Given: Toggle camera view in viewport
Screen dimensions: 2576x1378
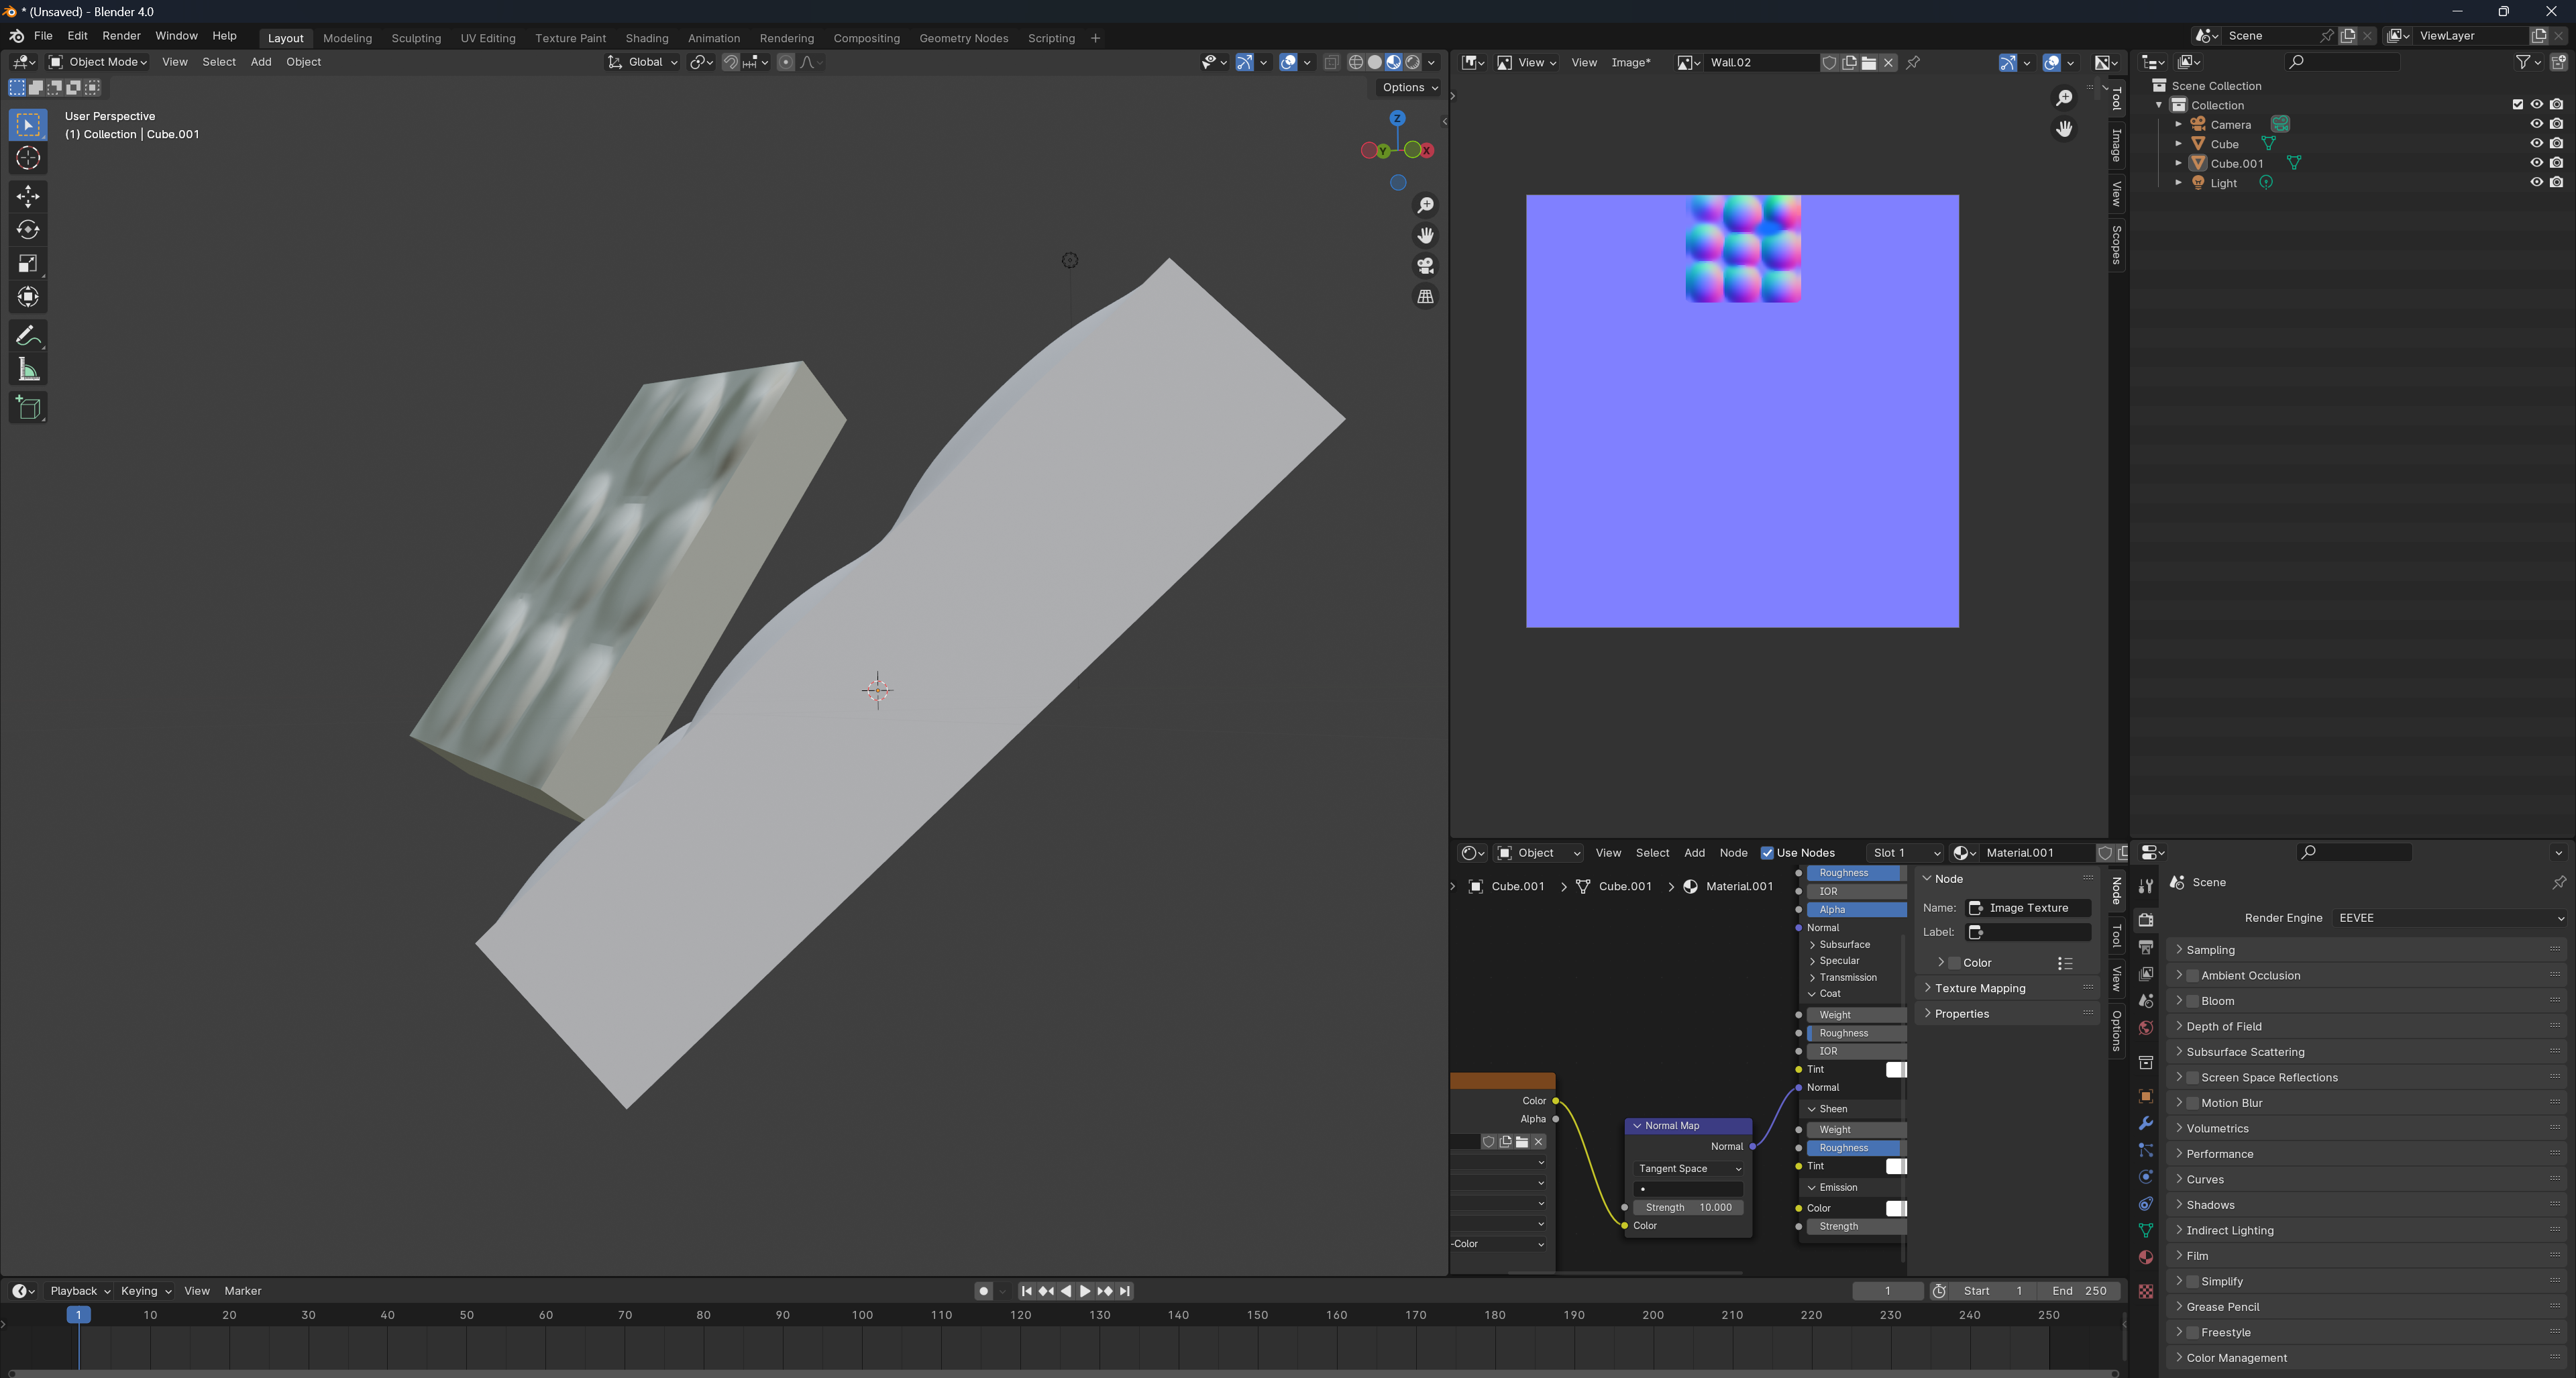Looking at the screenshot, I should pyautogui.click(x=1425, y=266).
